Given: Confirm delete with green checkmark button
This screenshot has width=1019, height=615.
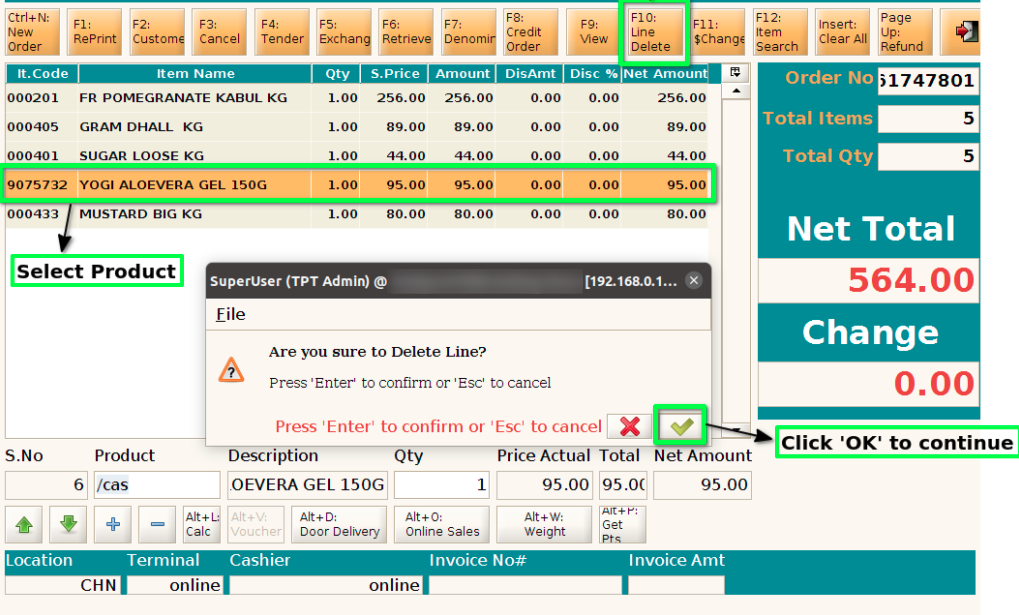Looking at the screenshot, I should tap(680, 426).
